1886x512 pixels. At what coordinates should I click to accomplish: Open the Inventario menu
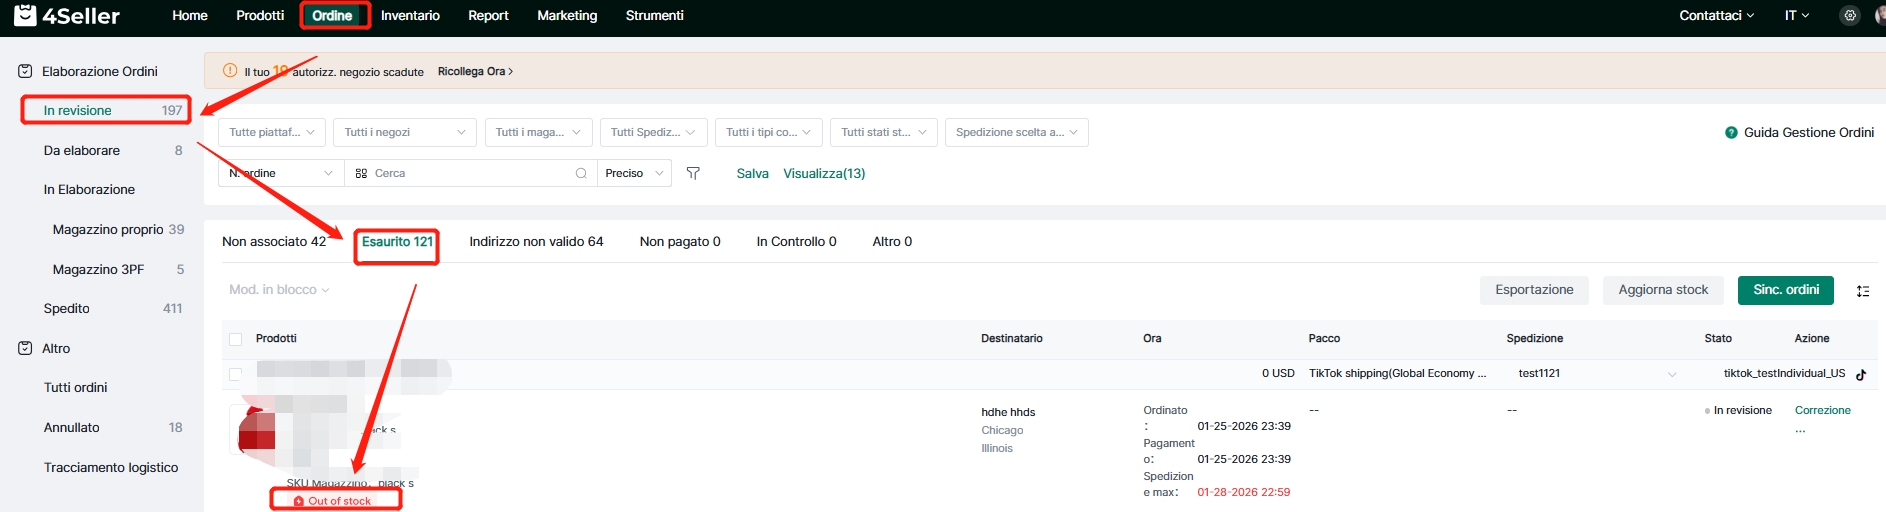click(x=410, y=15)
